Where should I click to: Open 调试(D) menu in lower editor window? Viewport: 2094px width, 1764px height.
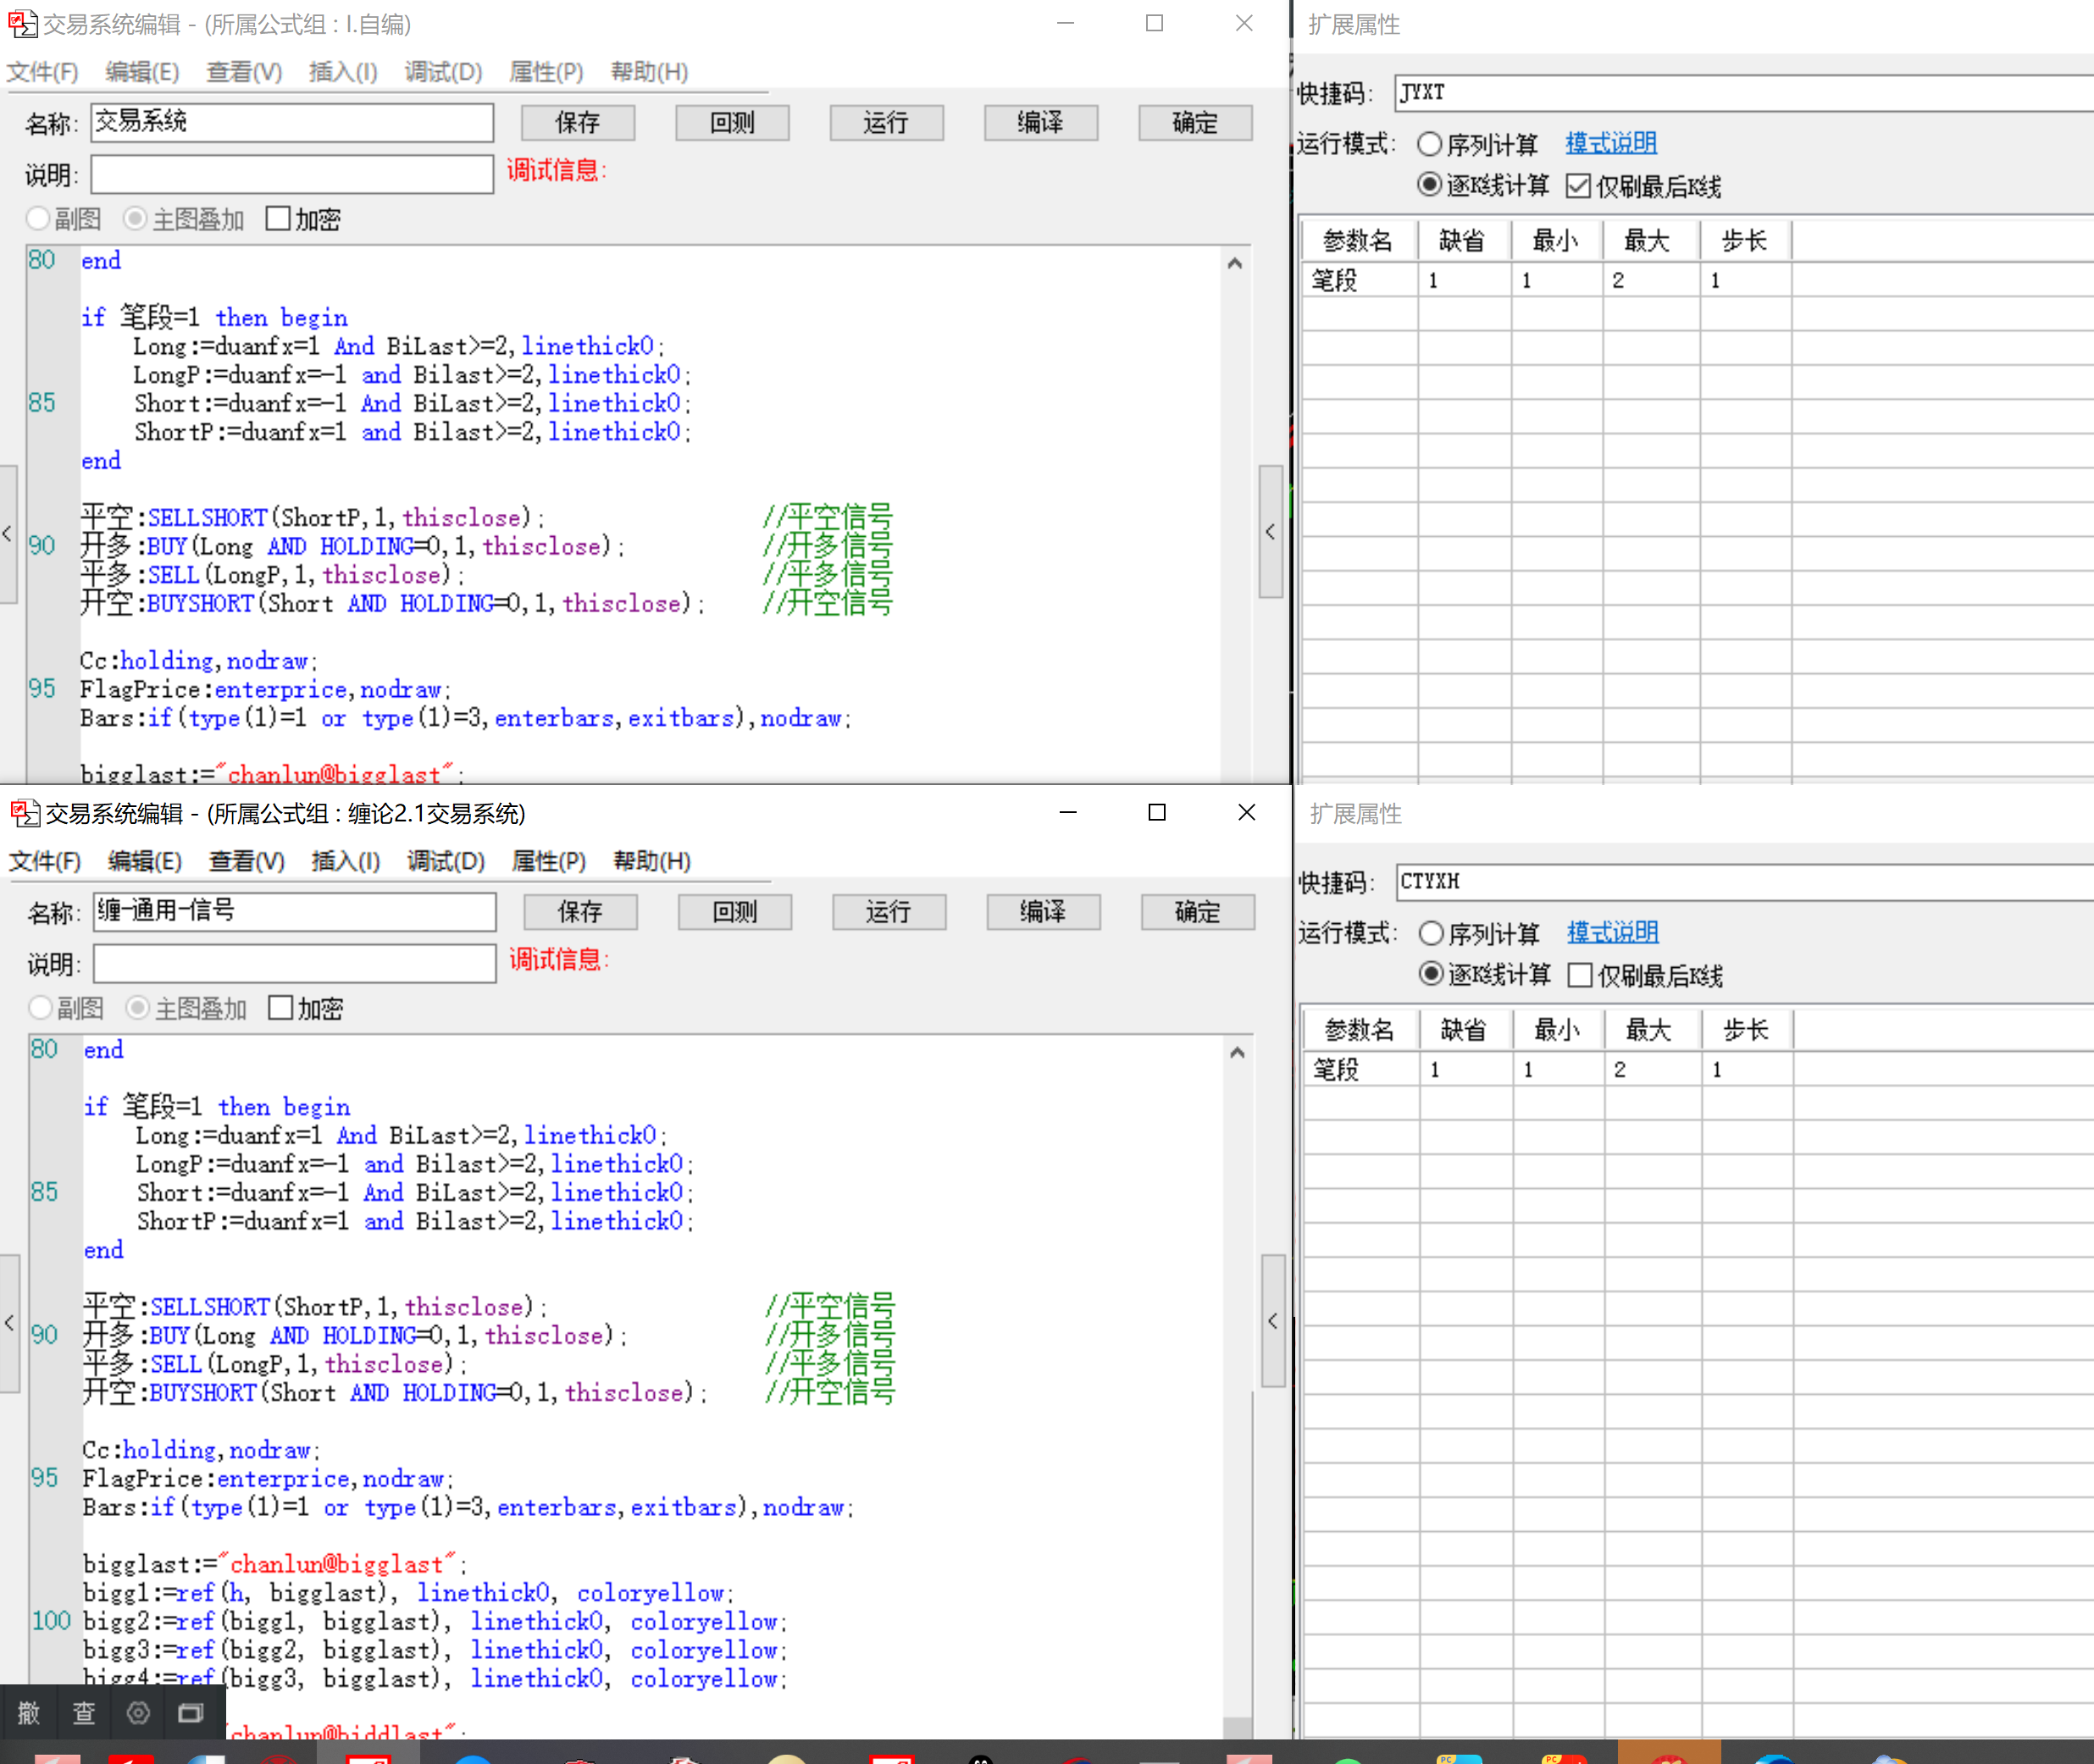coord(446,861)
